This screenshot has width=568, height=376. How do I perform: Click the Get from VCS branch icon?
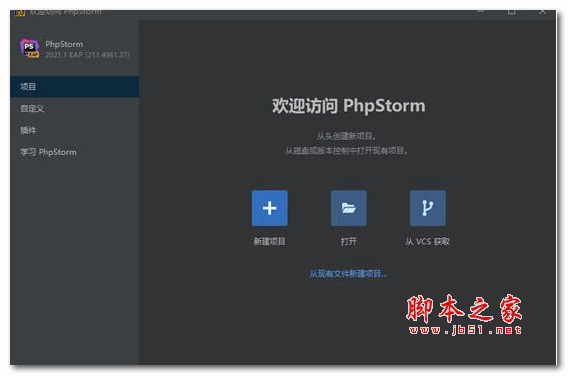[x=427, y=208]
